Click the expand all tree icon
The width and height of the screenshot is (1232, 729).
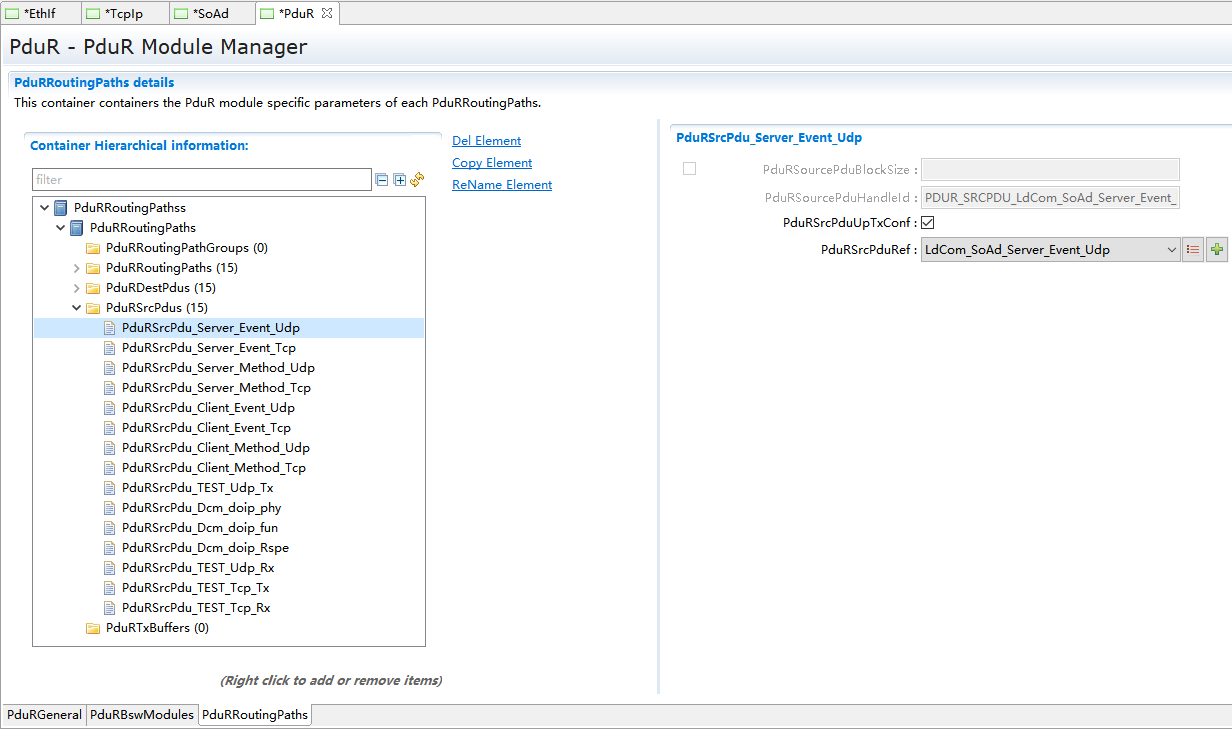coord(400,180)
